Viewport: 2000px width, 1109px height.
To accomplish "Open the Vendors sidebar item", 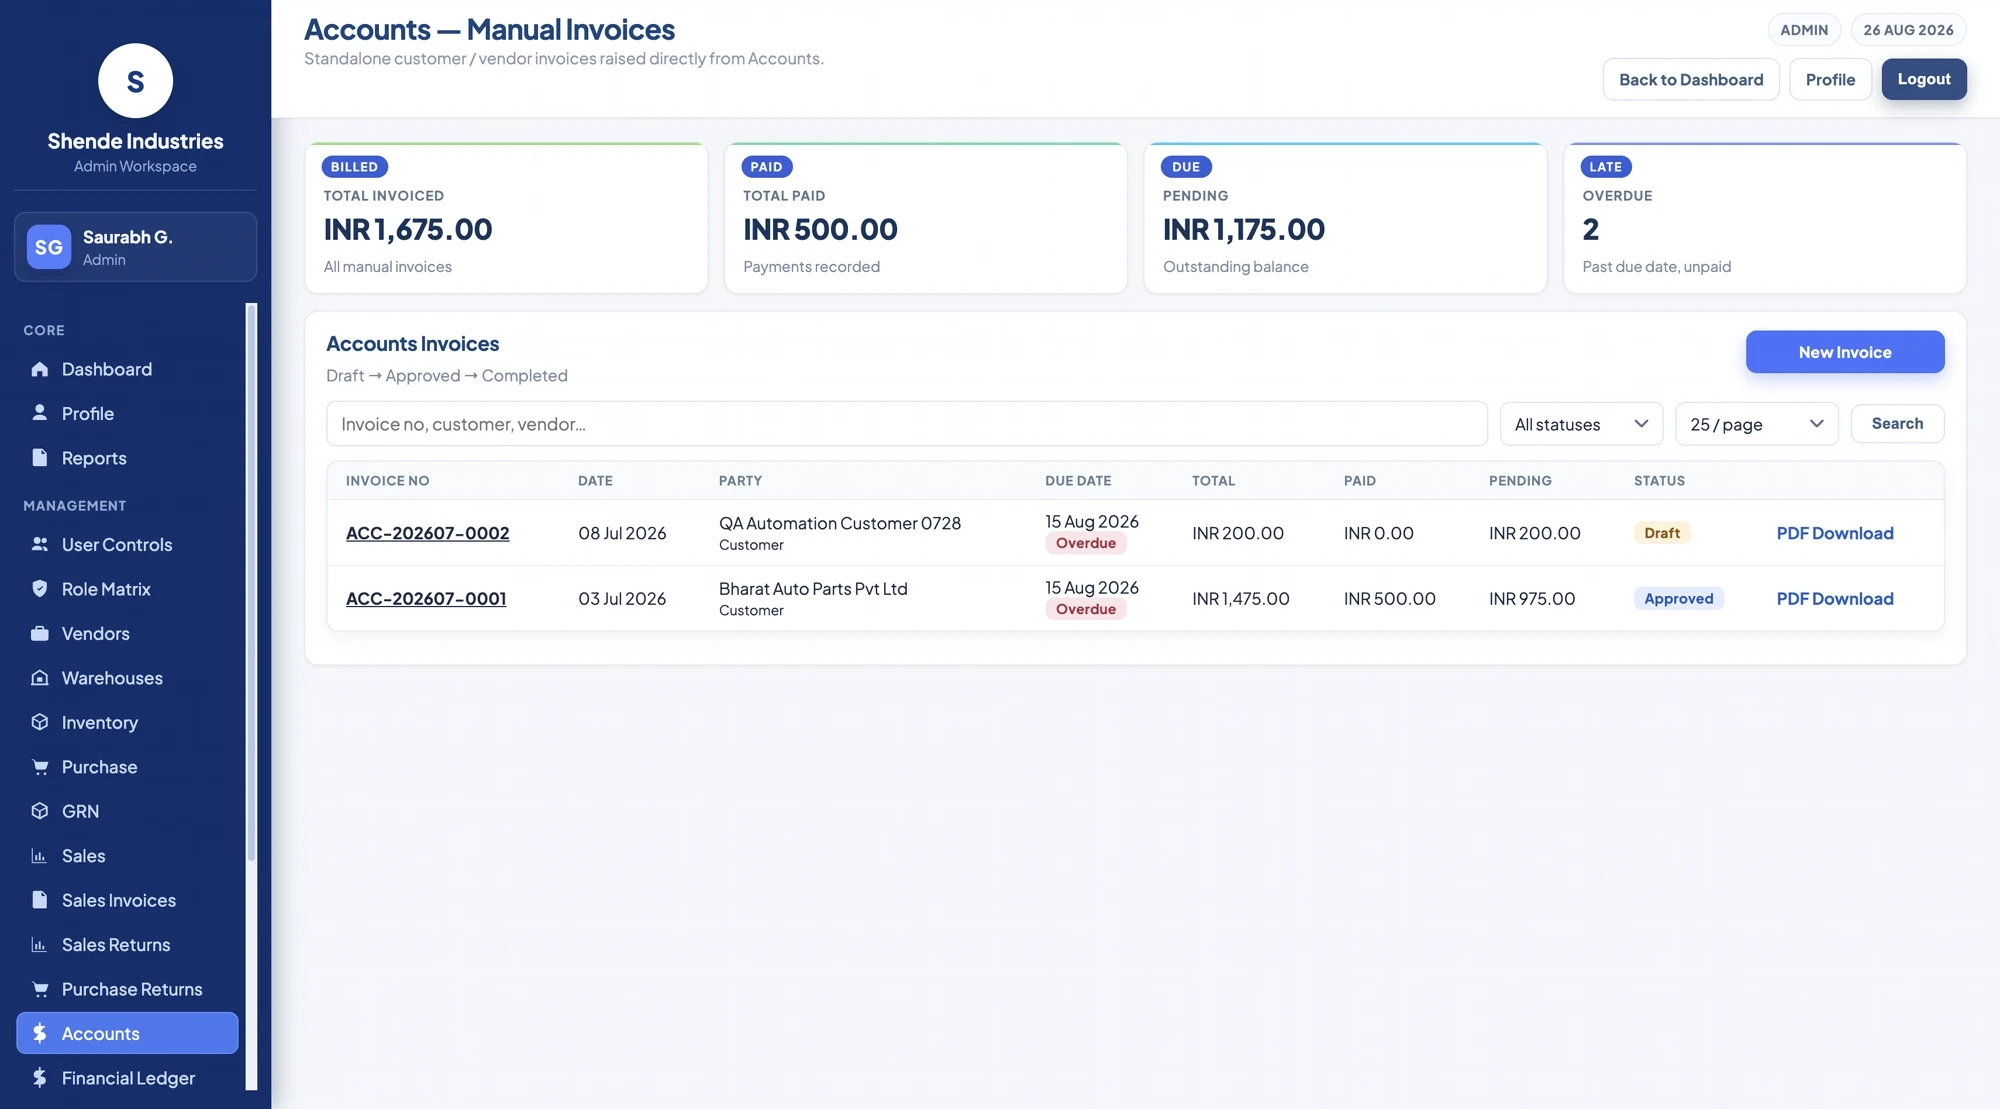I will point(127,633).
